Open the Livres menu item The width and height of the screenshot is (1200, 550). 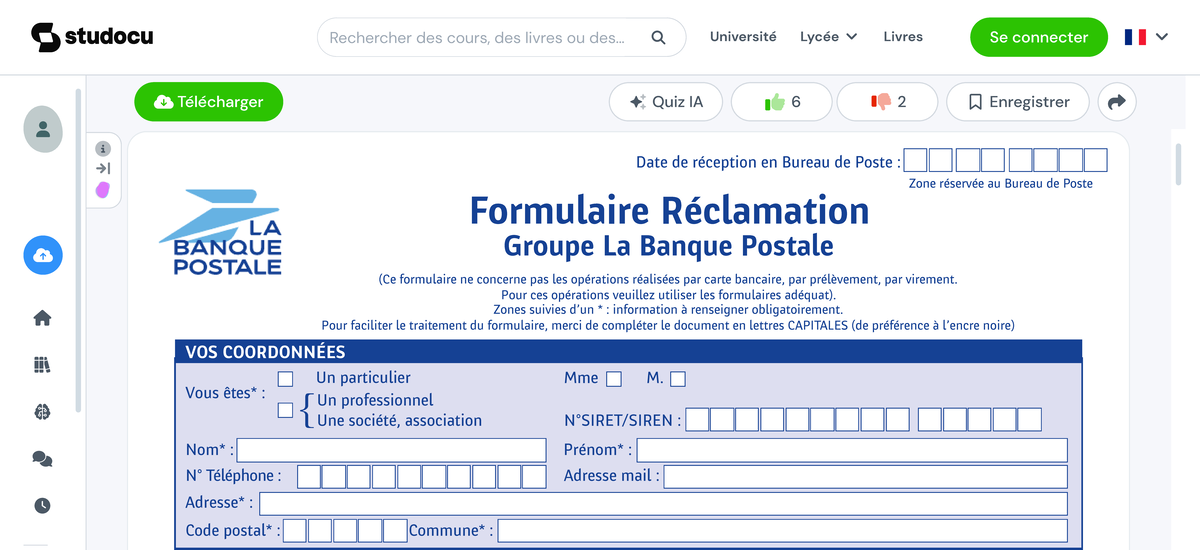click(903, 36)
